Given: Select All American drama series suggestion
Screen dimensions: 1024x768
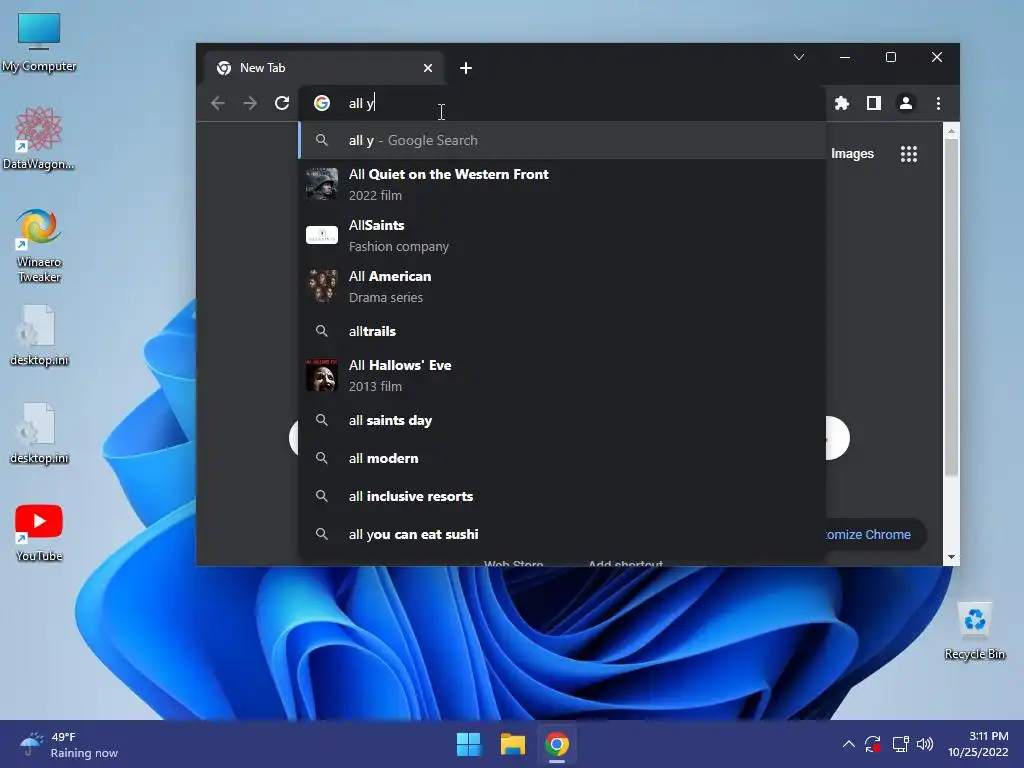Looking at the screenshot, I should click(562, 286).
